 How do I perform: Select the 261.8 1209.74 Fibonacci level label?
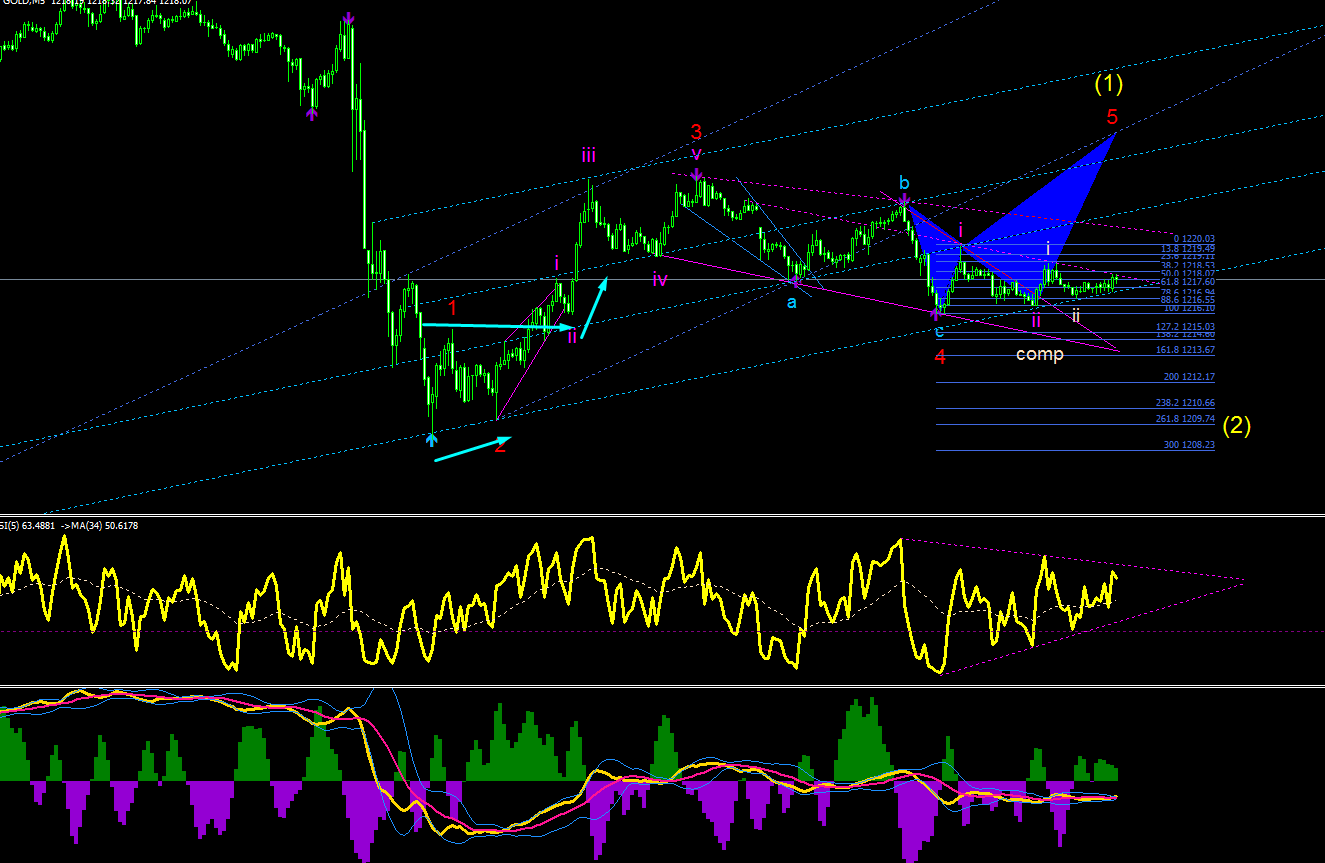pos(1186,419)
